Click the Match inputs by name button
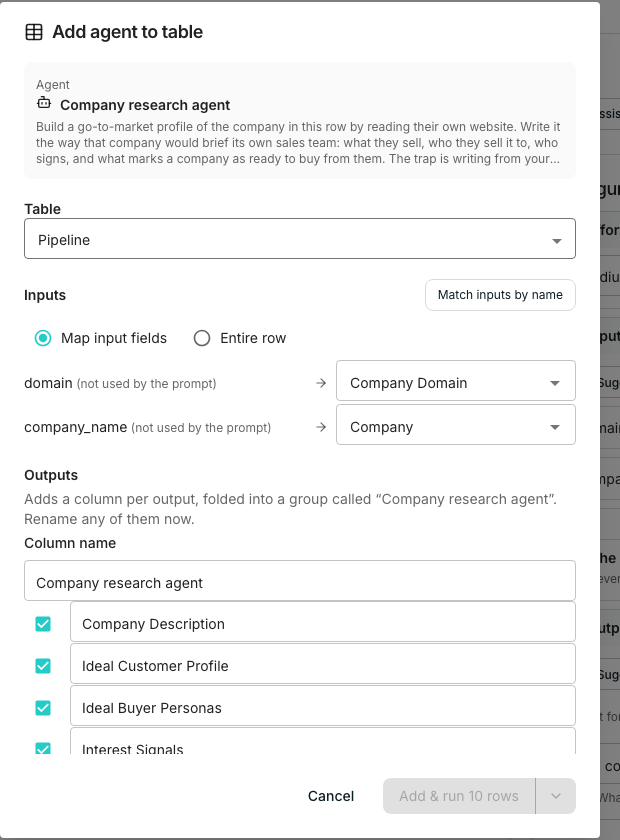 (500, 295)
